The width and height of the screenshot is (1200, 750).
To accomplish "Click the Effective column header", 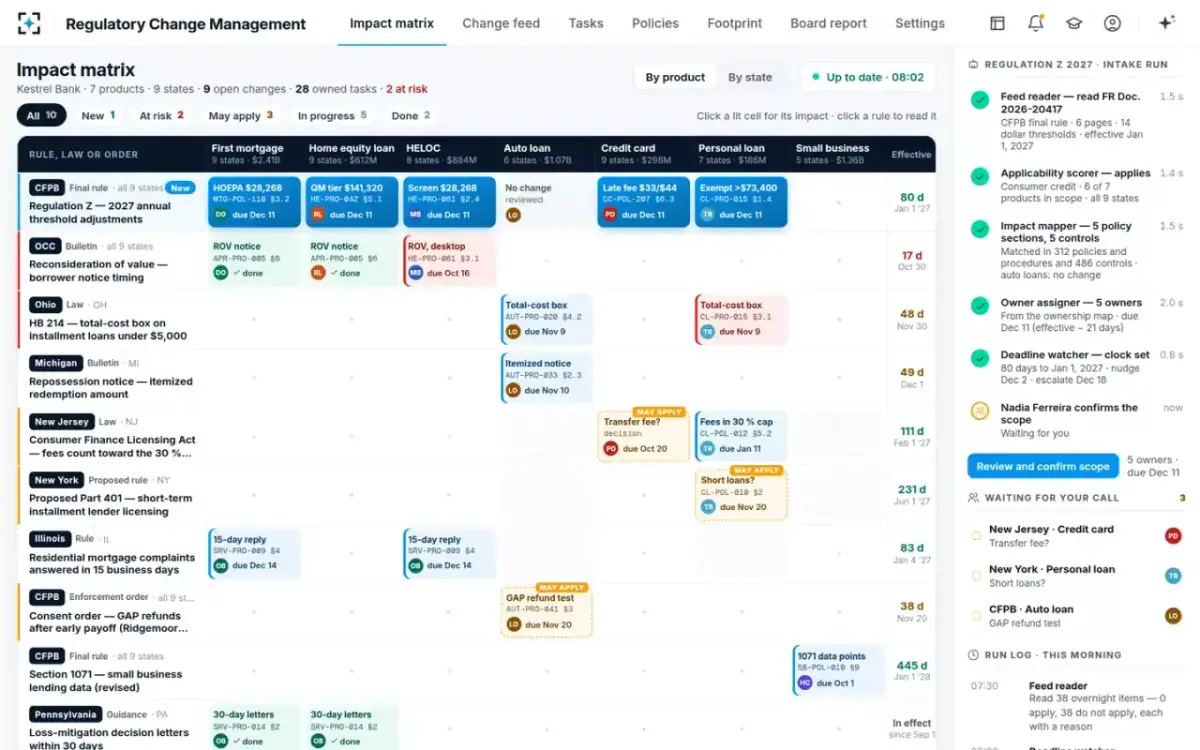I will [x=911, y=154].
